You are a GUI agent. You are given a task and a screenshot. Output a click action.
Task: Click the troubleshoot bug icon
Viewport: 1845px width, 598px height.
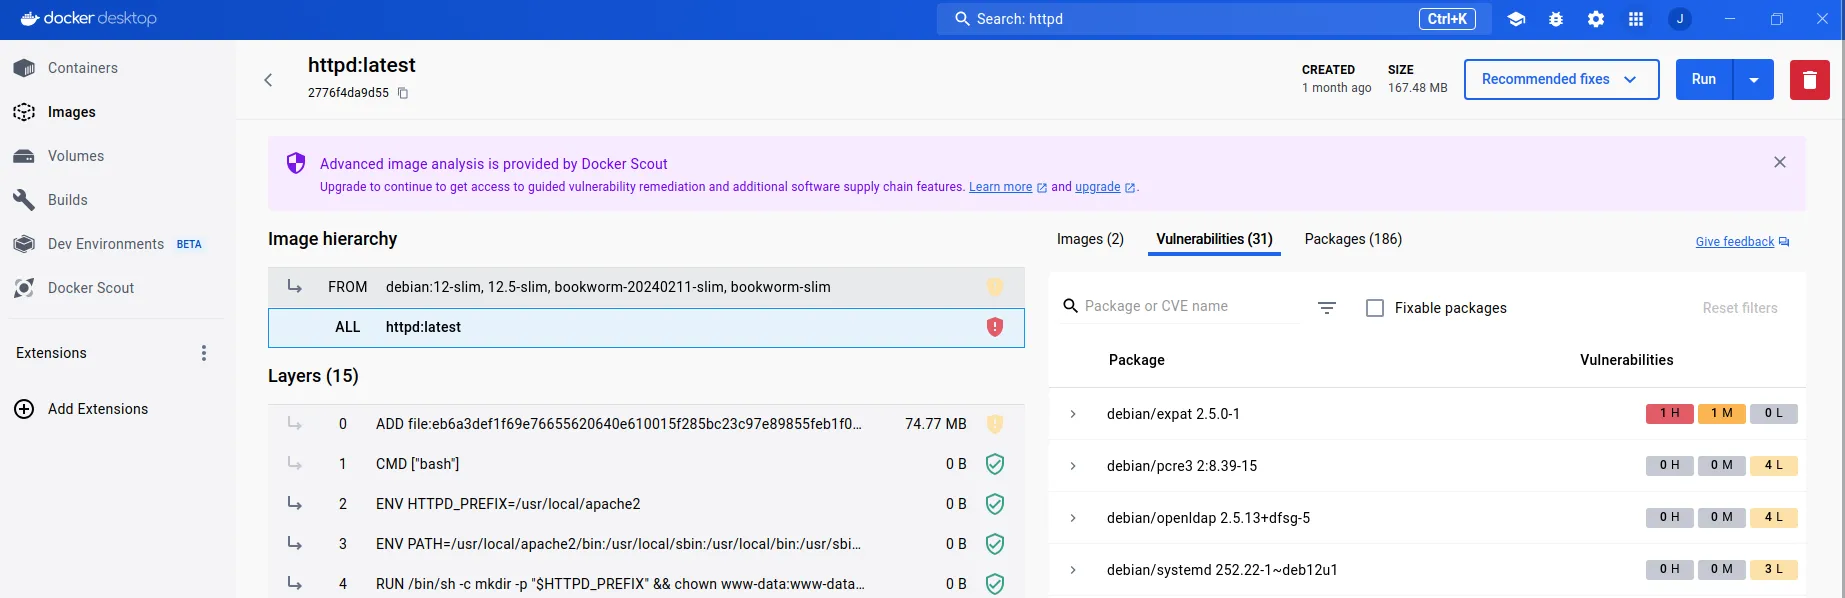click(x=1556, y=19)
